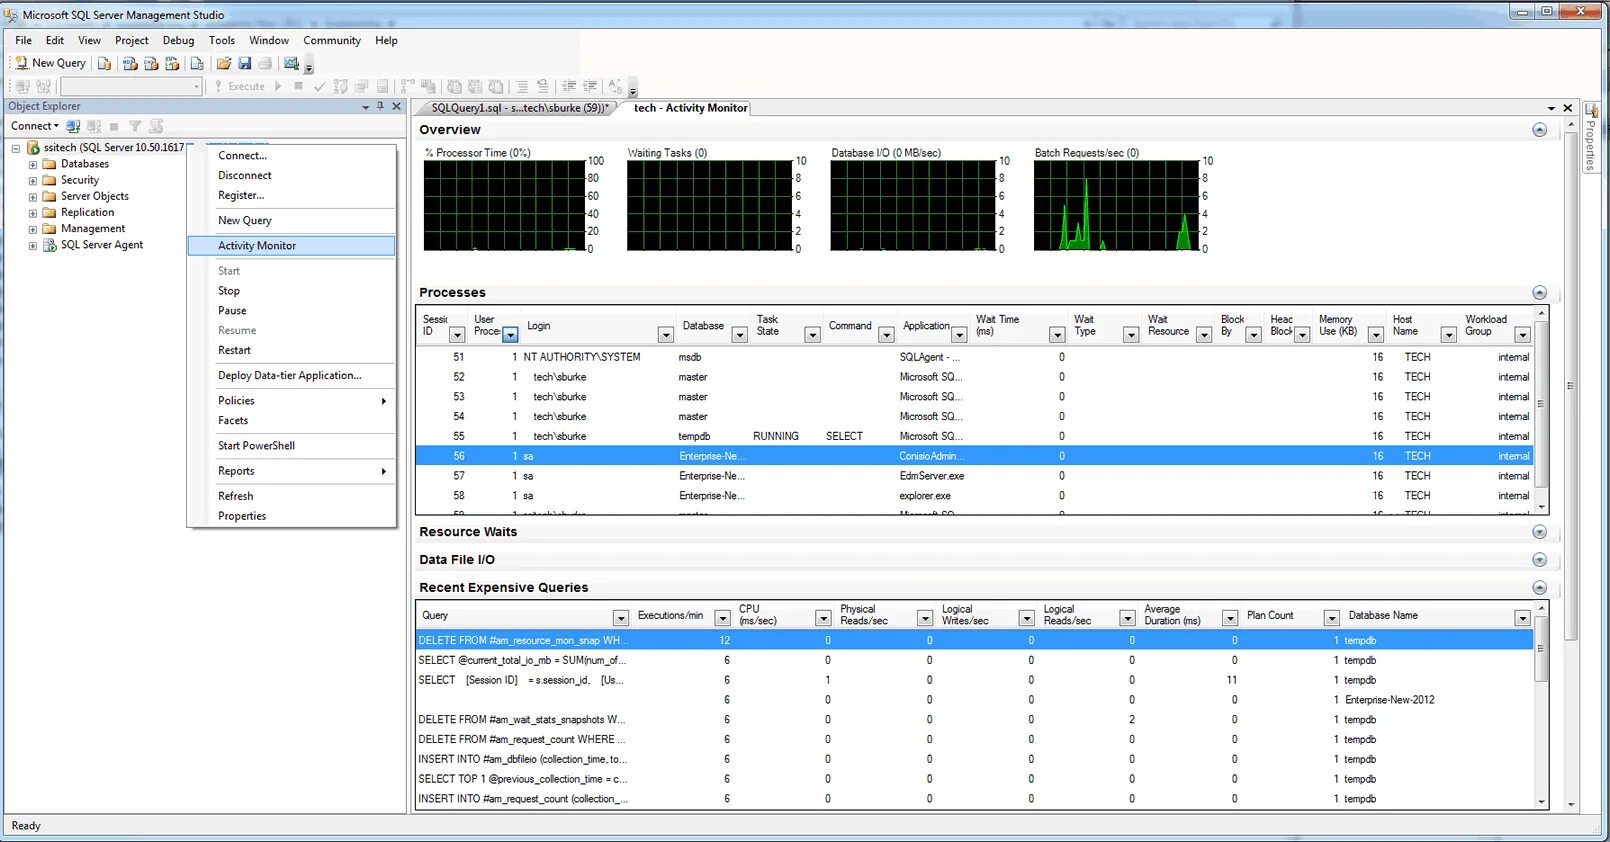Expand the Server Objects tree node
Image resolution: width=1610 pixels, height=842 pixels.
32,196
